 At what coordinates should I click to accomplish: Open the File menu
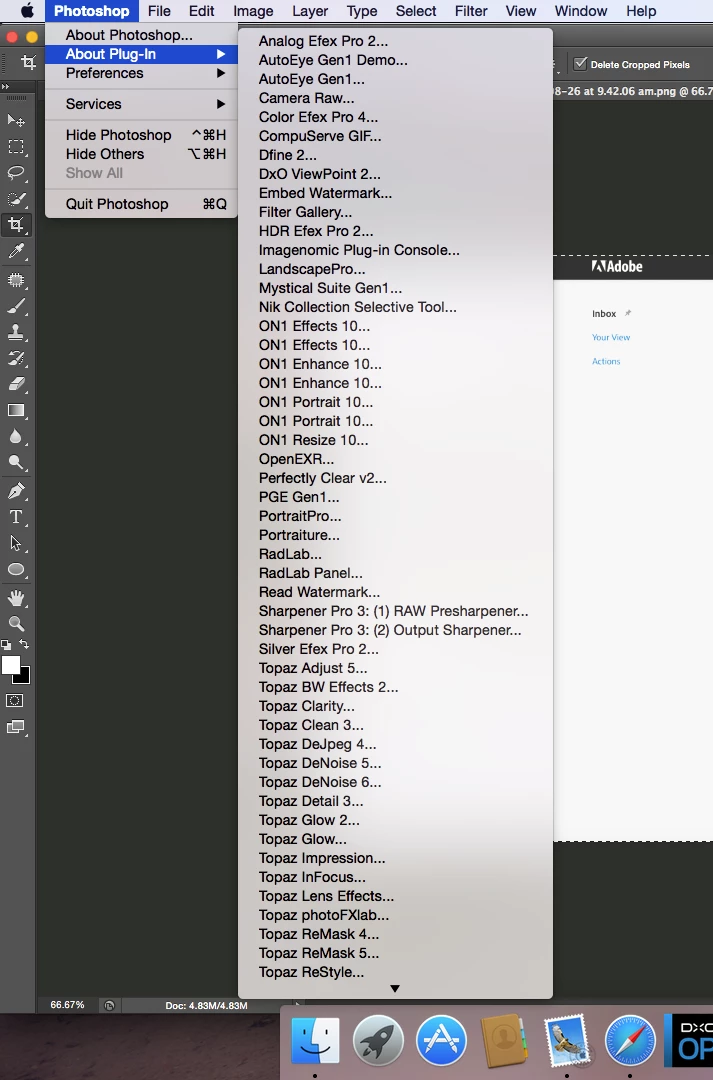point(159,11)
